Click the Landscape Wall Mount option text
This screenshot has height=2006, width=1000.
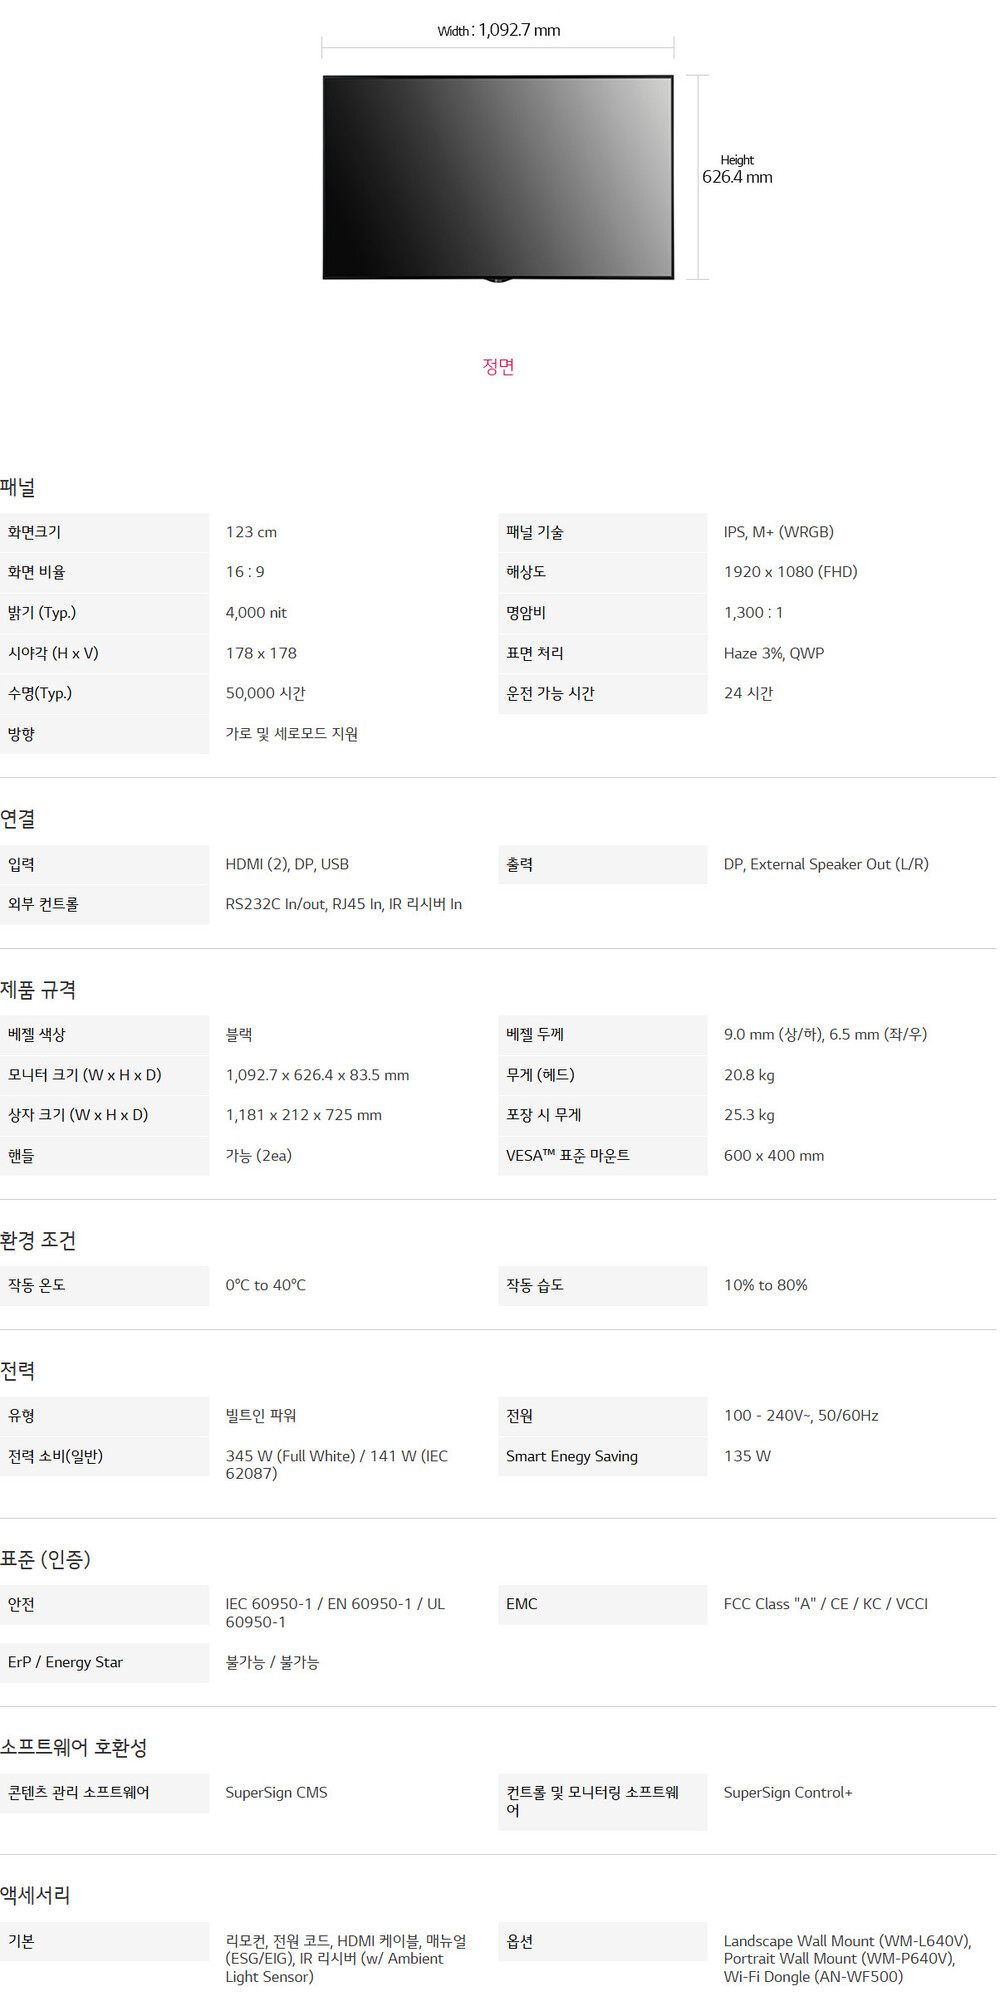click(x=846, y=1941)
